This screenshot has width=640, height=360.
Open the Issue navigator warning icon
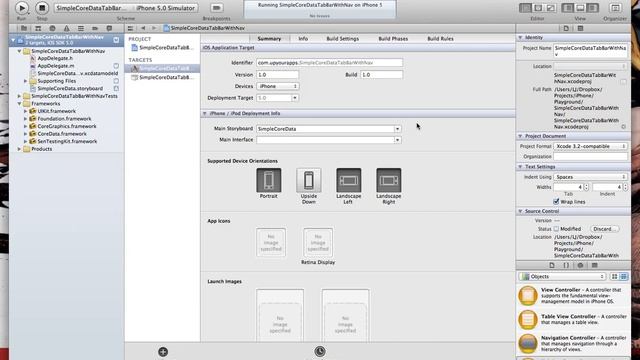(x=67, y=28)
